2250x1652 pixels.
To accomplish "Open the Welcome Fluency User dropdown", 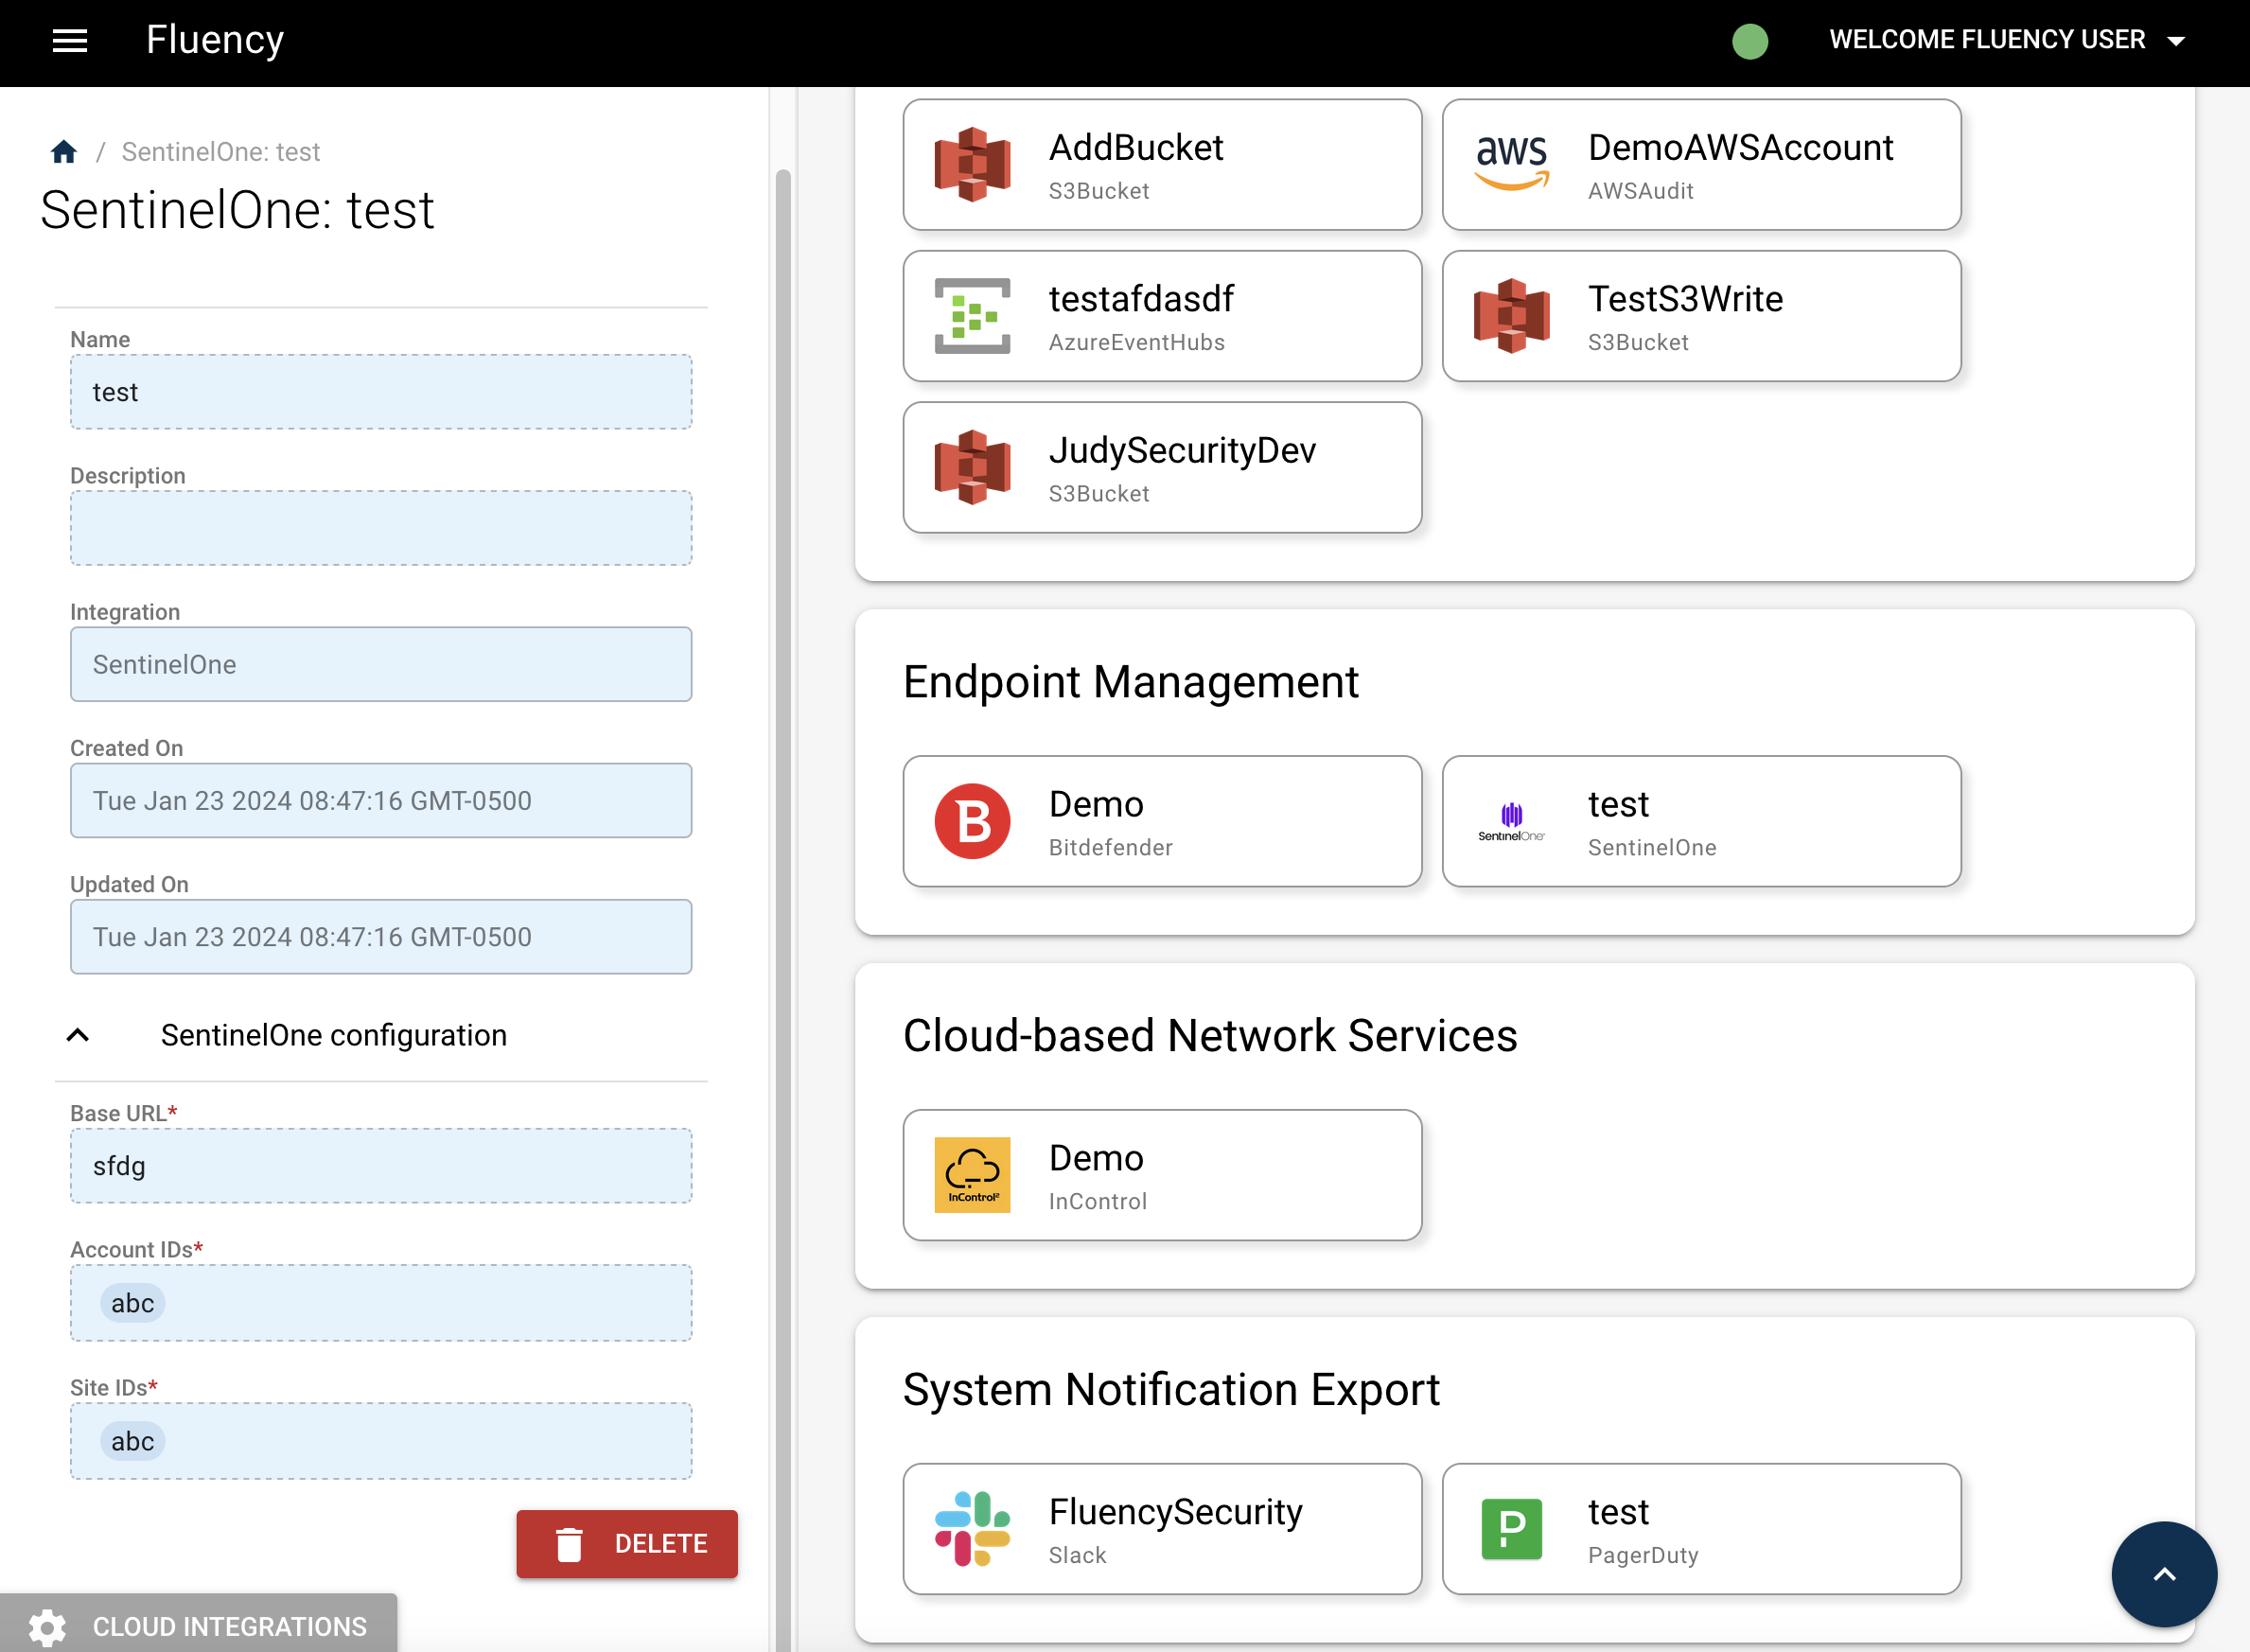I will pos(2005,40).
